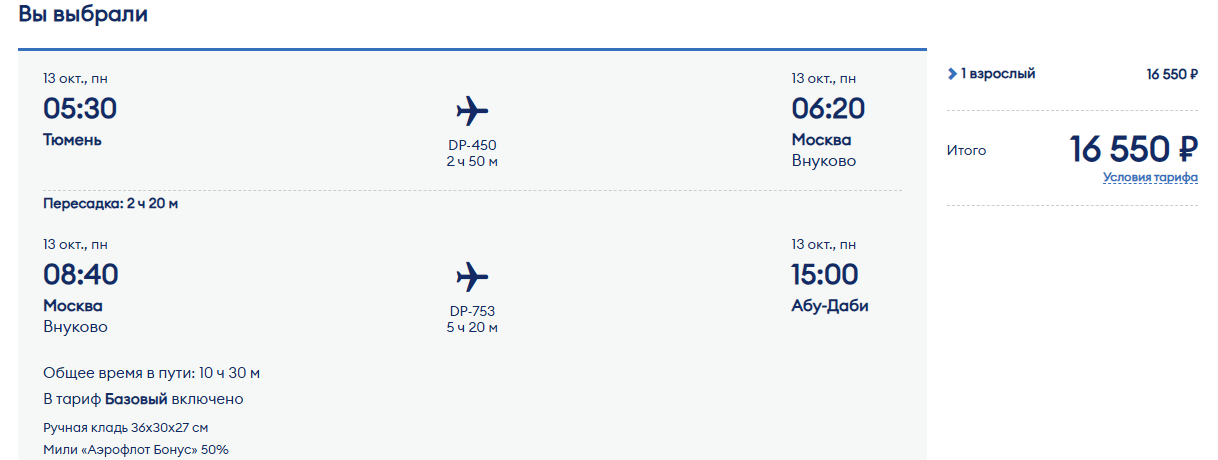Click the Итого label
1218x460 pixels.
[966, 150]
